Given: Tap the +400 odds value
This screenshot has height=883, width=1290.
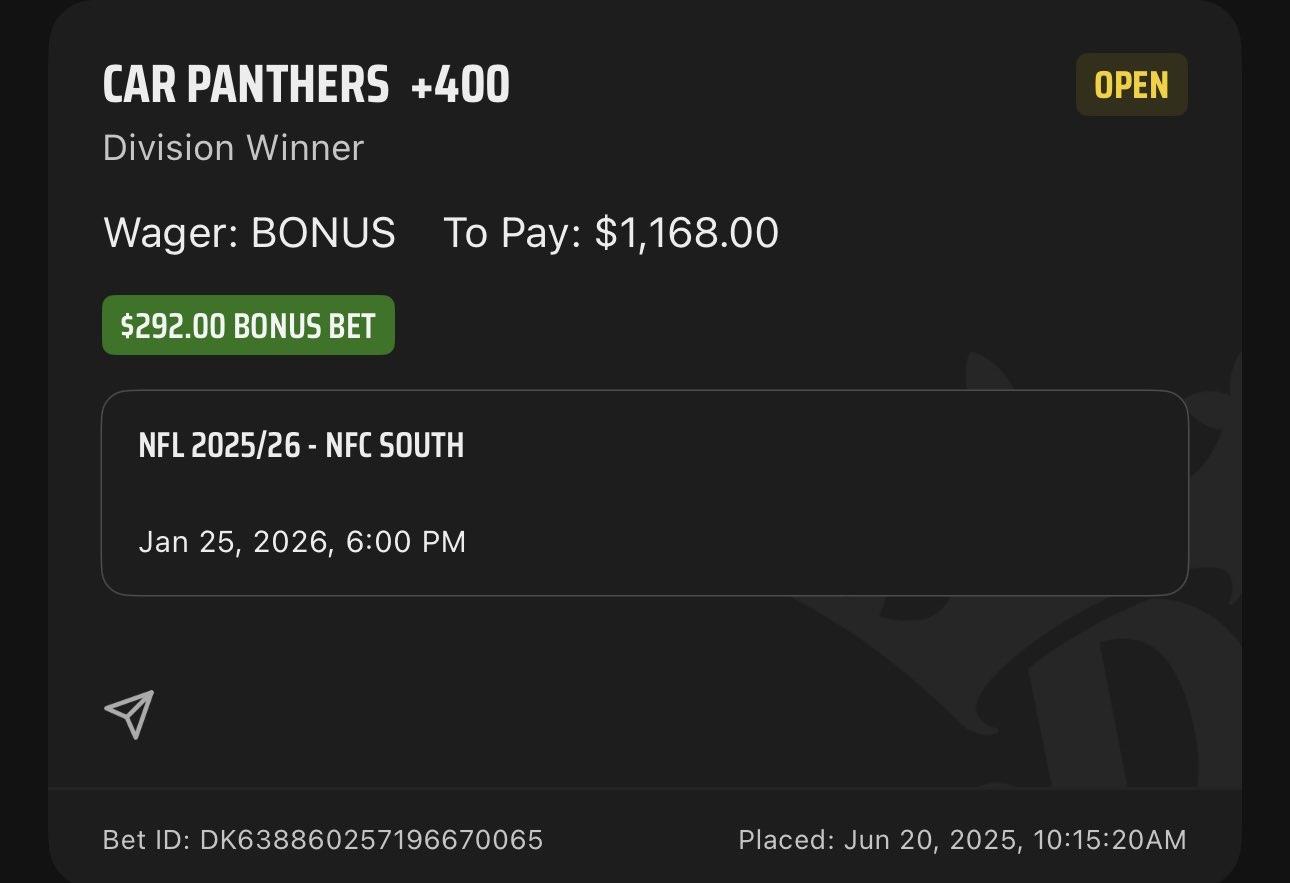Looking at the screenshot, I should click(x=460, y=85).
